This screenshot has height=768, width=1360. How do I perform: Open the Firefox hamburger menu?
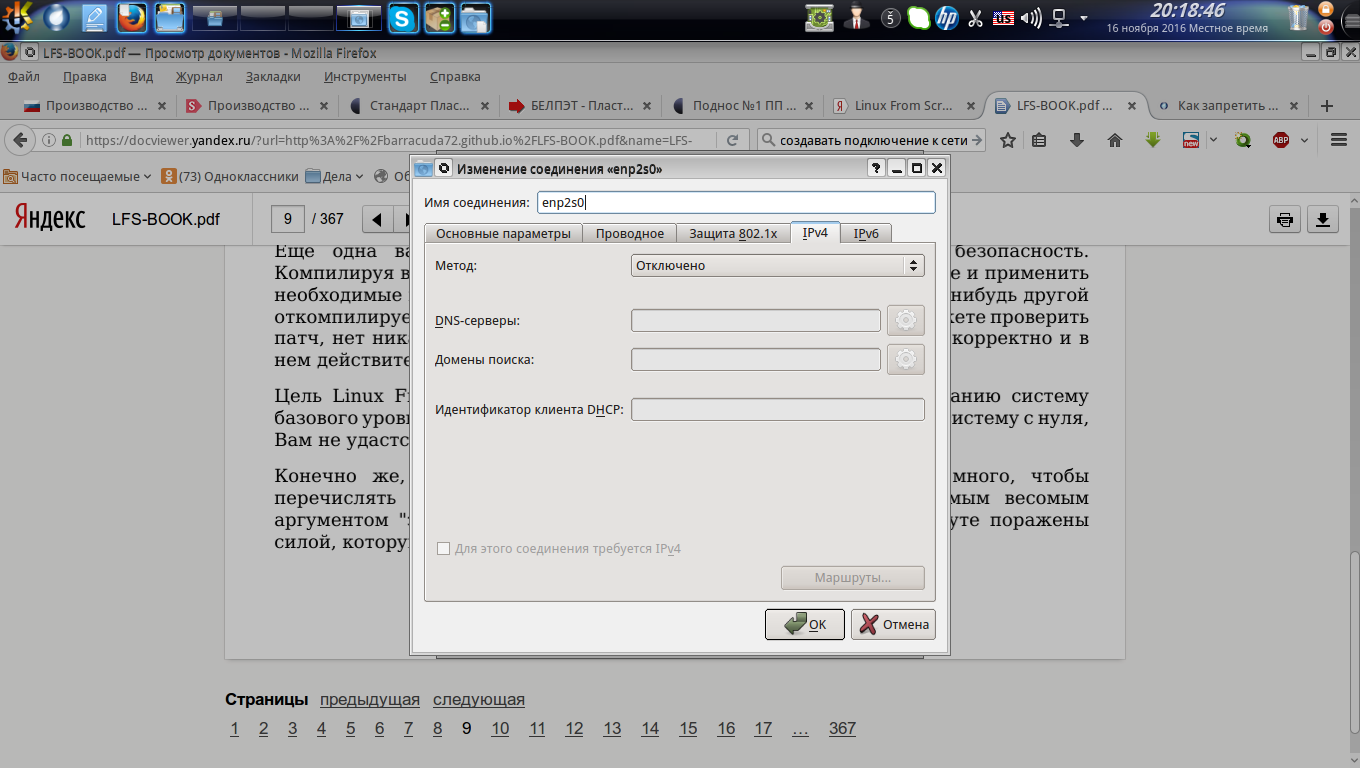tap(1339, 140)
